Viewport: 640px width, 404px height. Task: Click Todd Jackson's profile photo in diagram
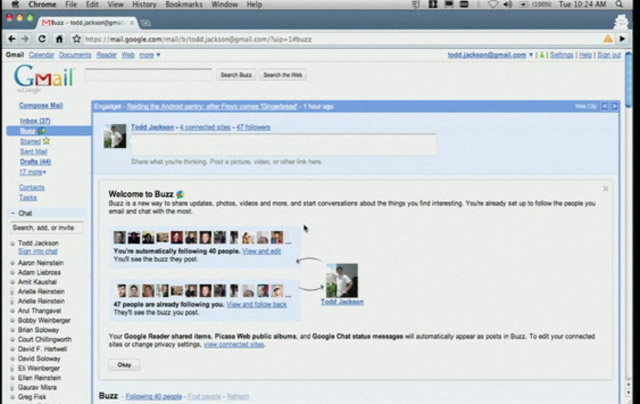(344, 280)
